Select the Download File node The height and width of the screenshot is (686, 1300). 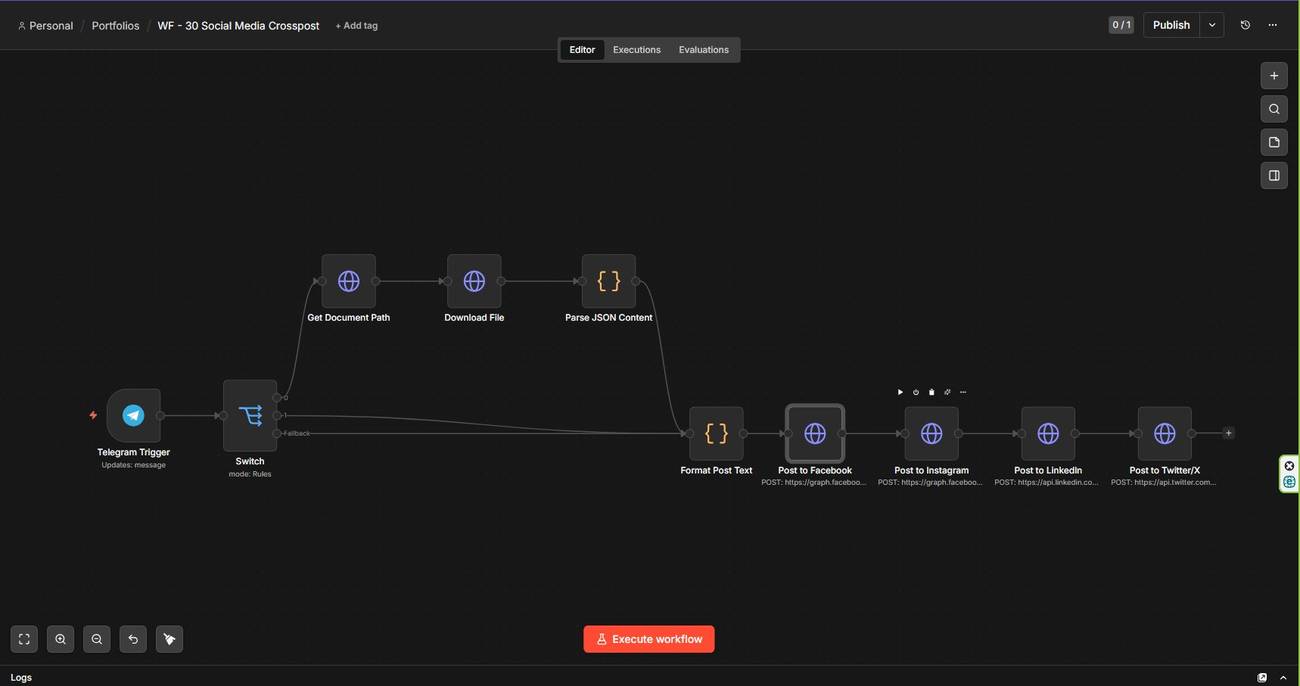pyautogui.click(x=474, y=281)
